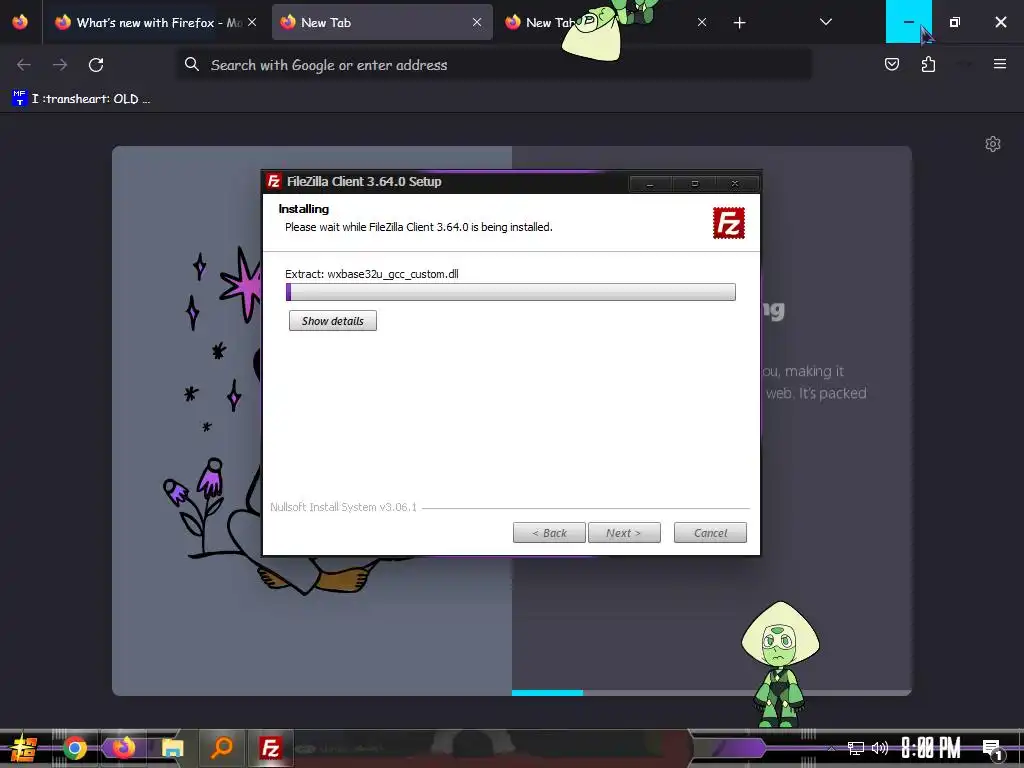Click the < Back button in setup
Viewport: 1024px width, 768px height.
pos(549,533)
